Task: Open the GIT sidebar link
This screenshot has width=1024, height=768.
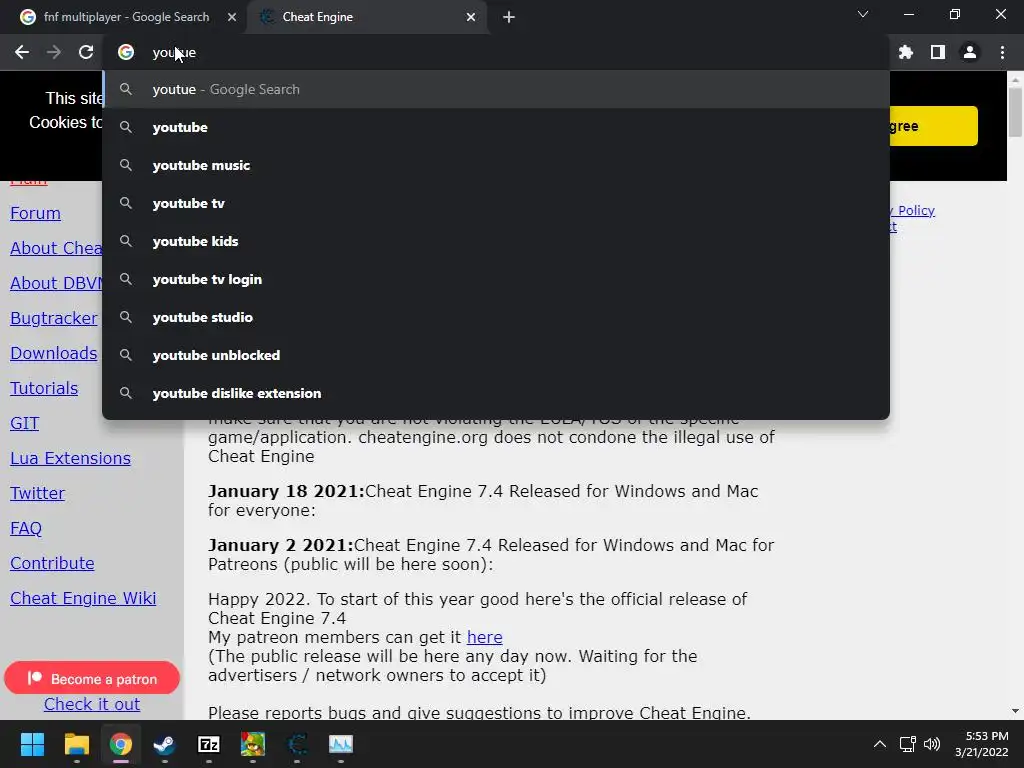Action: point(24,423)
